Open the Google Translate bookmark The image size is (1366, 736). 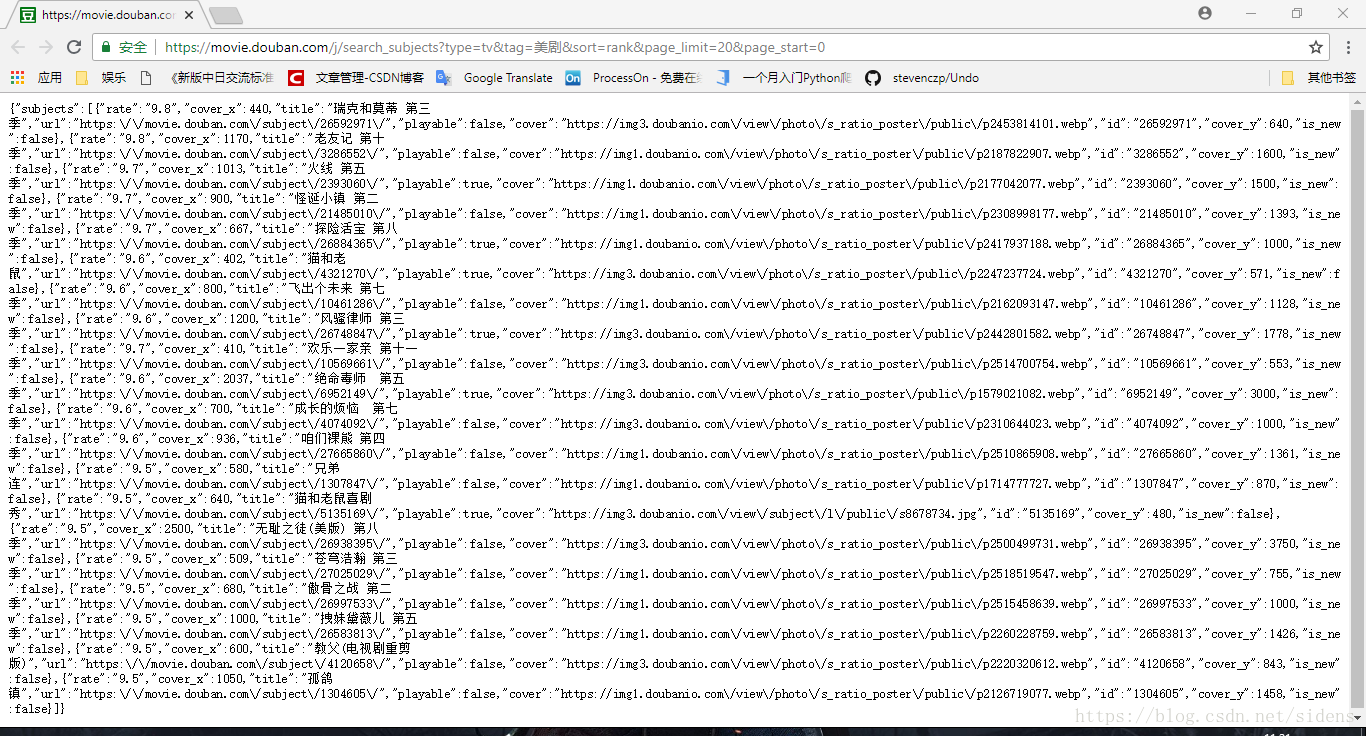pos(494,77)
